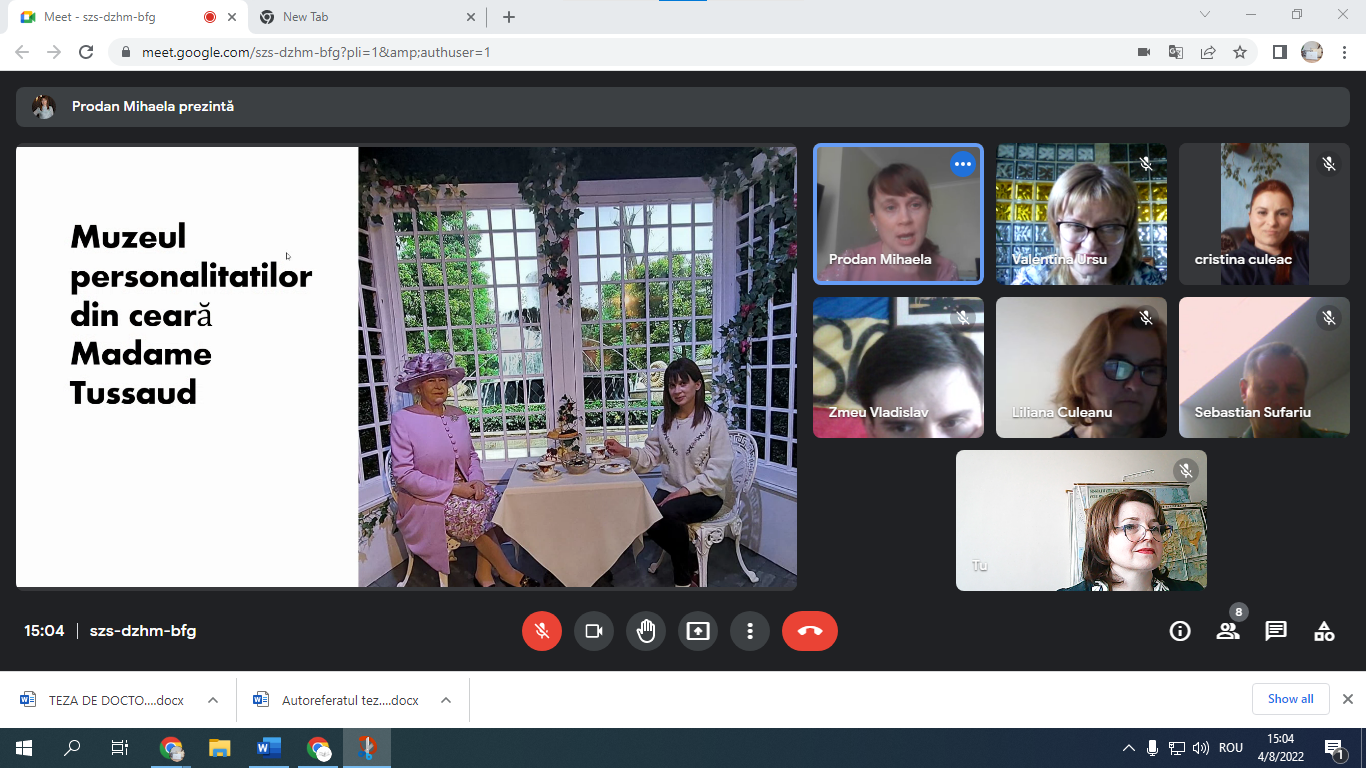1366x768 pixels.
Task: Open the in-call chat panel
Action: (x=1276, y=631)
